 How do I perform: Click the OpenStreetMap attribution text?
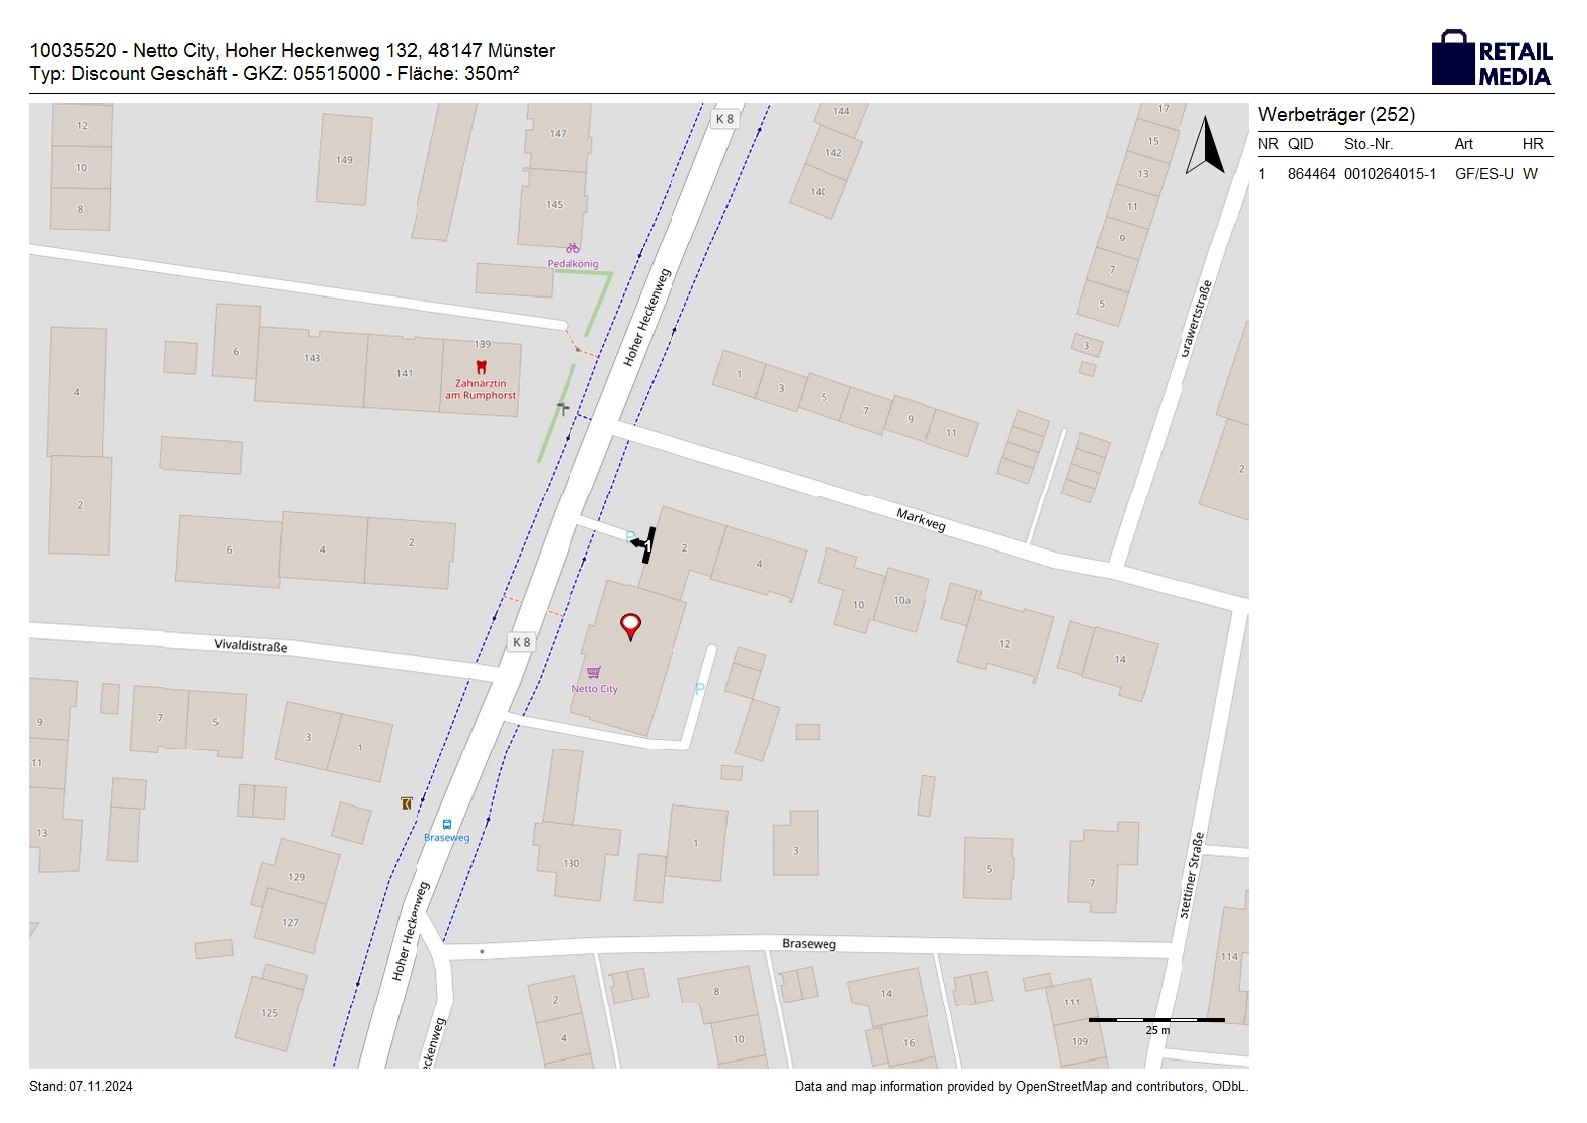[x=1021, y=1086]
